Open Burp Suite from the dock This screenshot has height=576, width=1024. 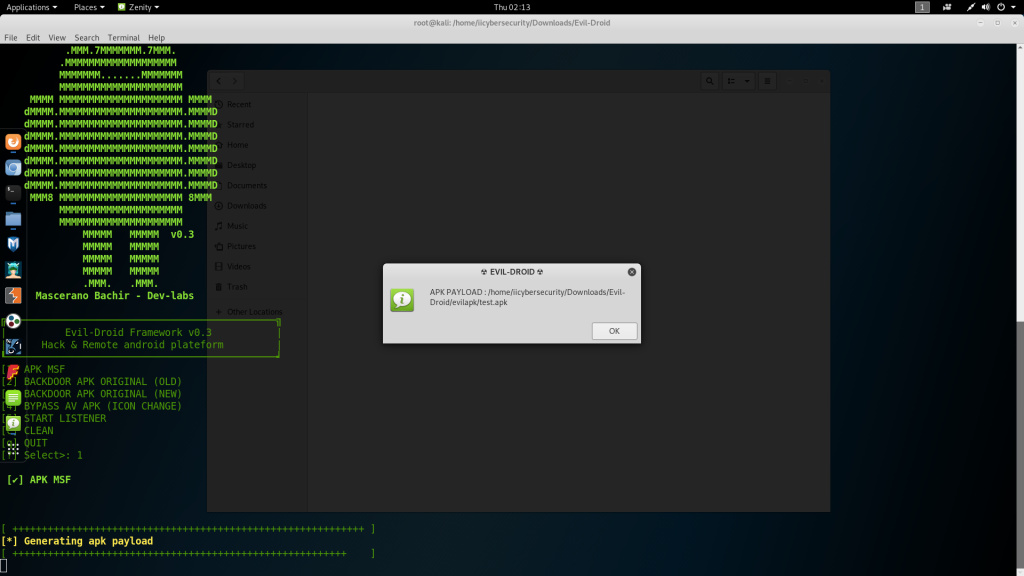[13, 295]
